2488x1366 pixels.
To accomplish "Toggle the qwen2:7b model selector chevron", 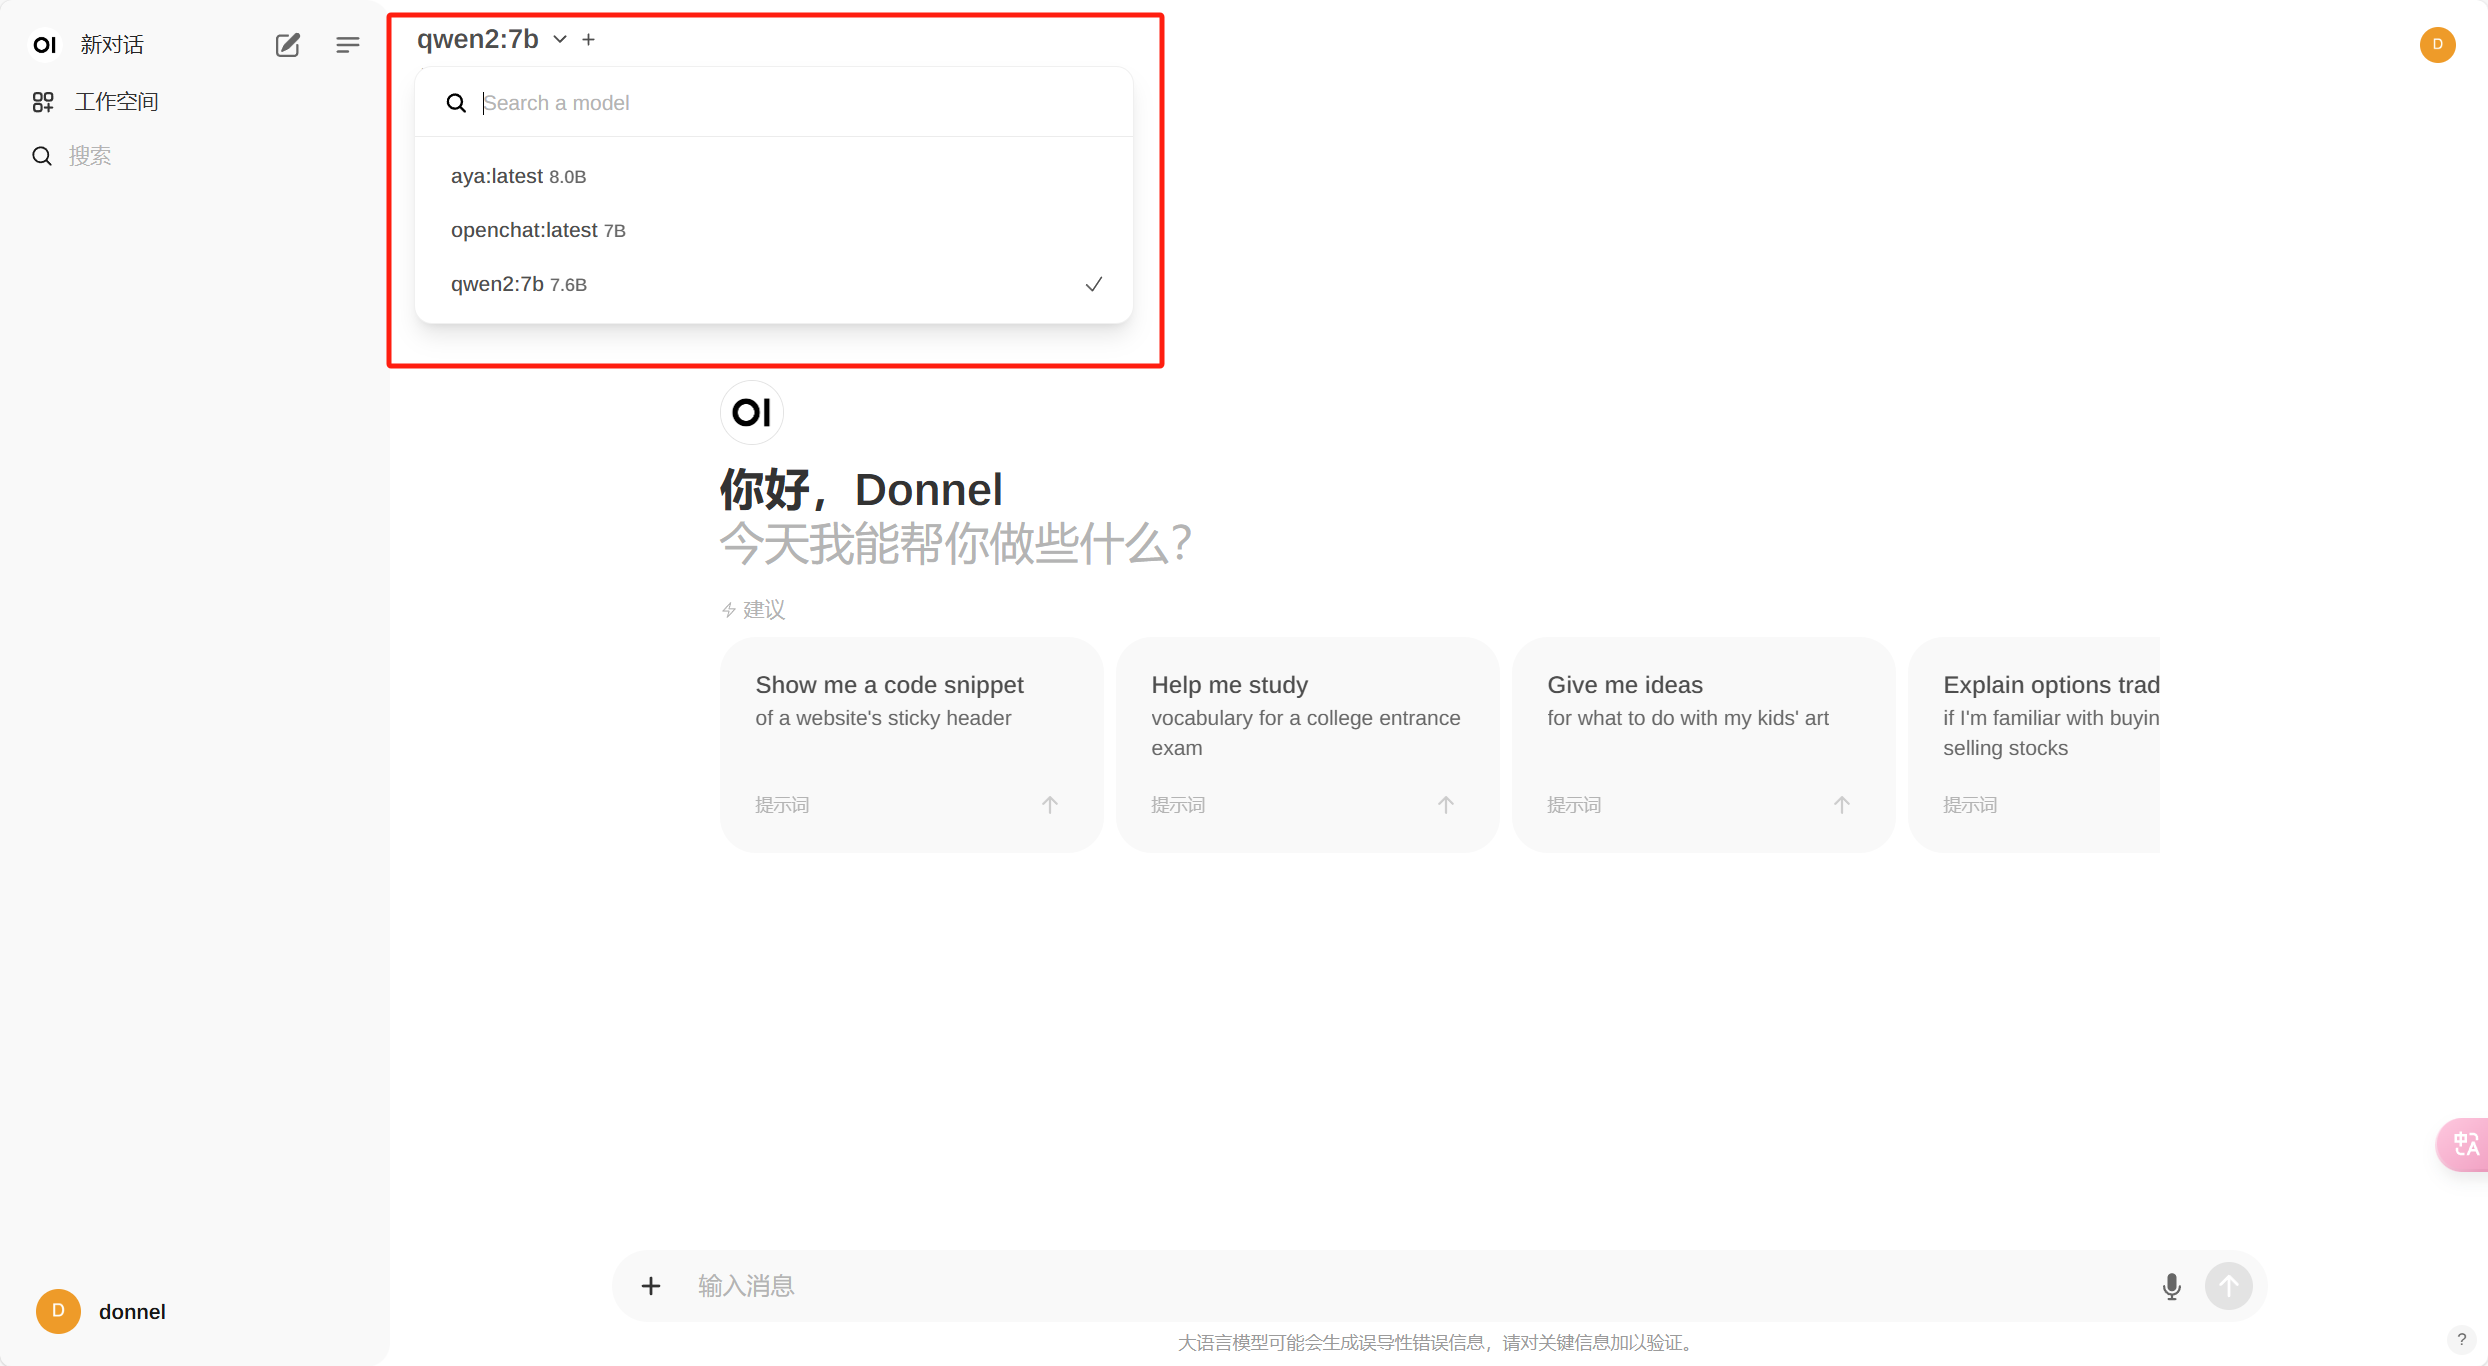I will 560,39.
